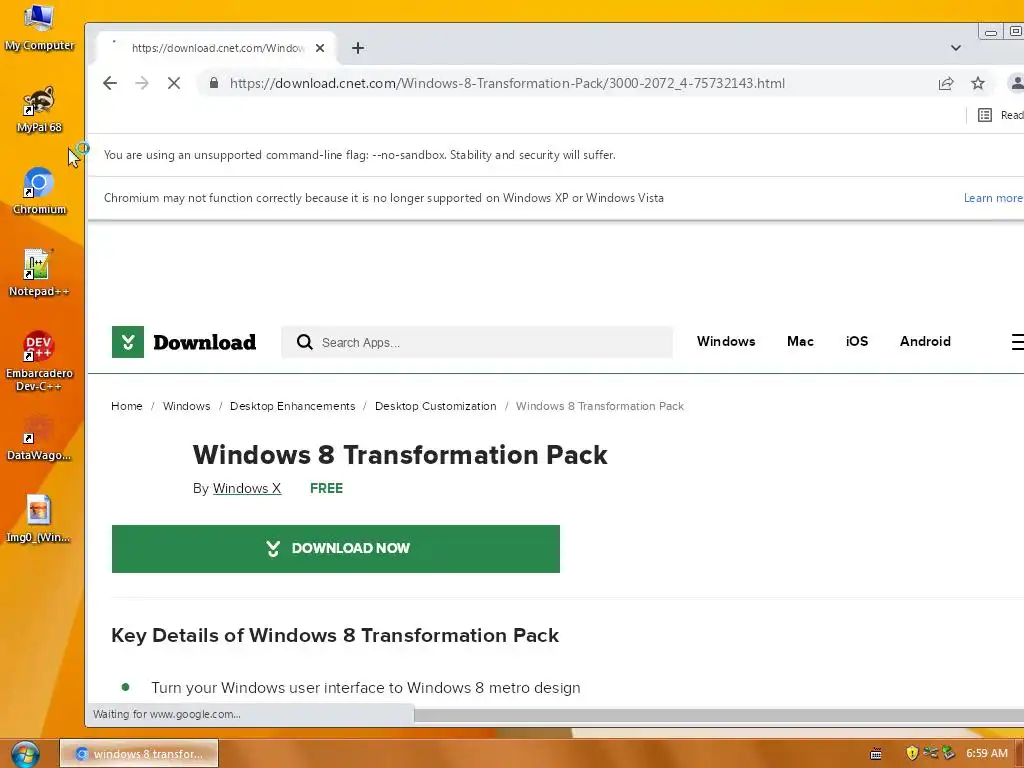This screenshot has height=768, width=1024.
Task: Minimize the Chromium window
Action: coord(991,32)
